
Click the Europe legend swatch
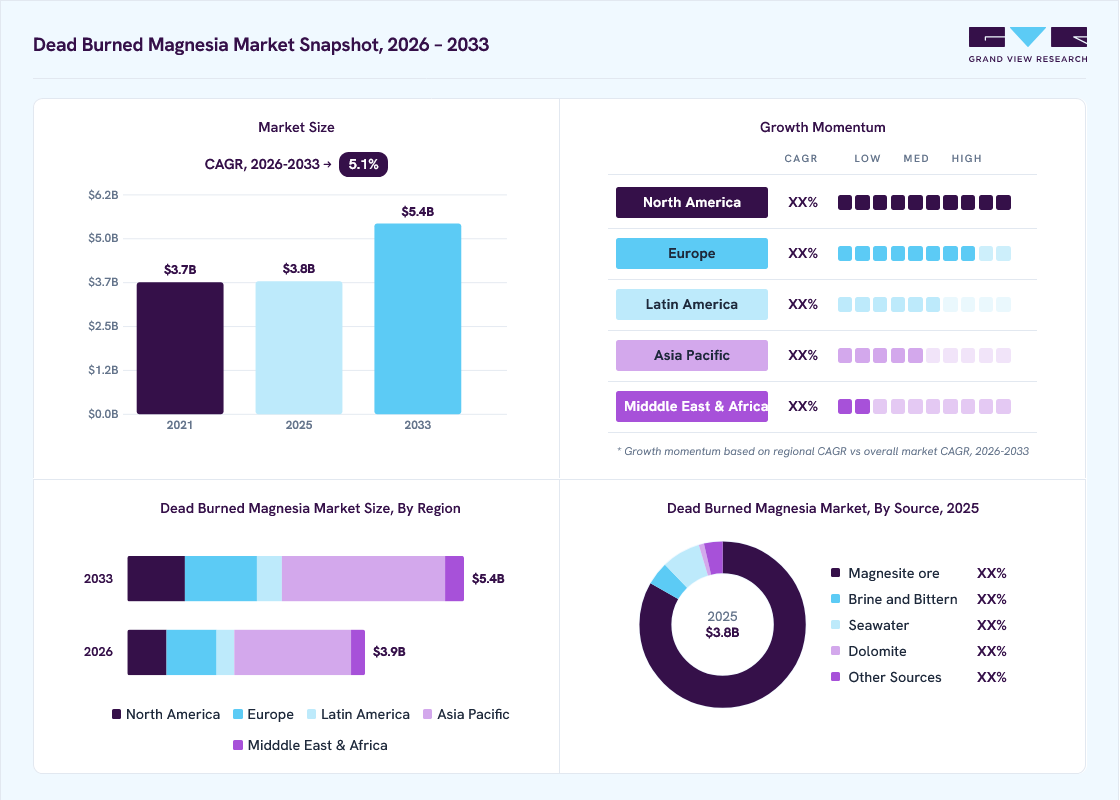(x=238, y=714)
